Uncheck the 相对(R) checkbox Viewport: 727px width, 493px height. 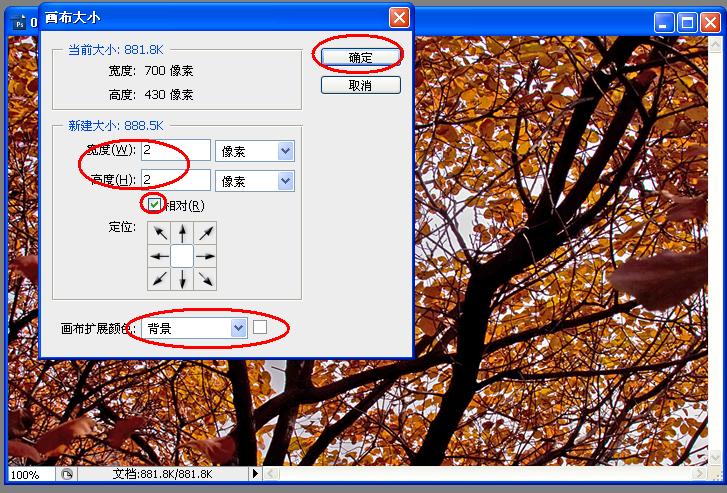[154, 205]
